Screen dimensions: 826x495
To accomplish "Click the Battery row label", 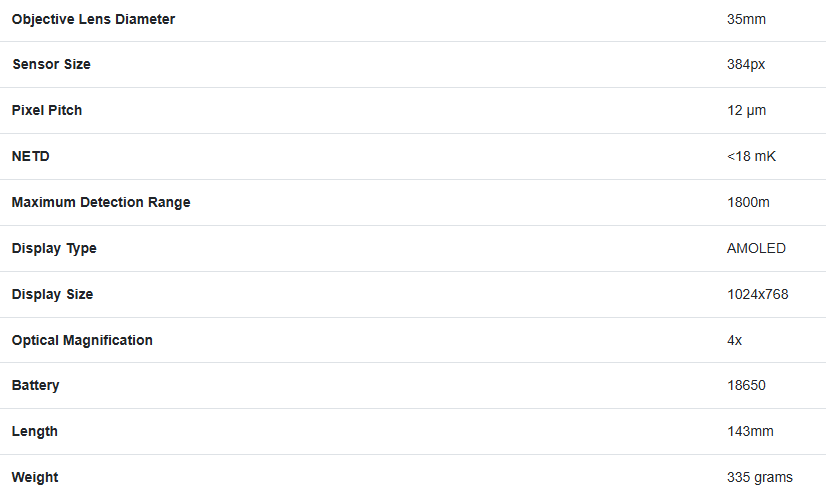I will click(x=35, y=385).
